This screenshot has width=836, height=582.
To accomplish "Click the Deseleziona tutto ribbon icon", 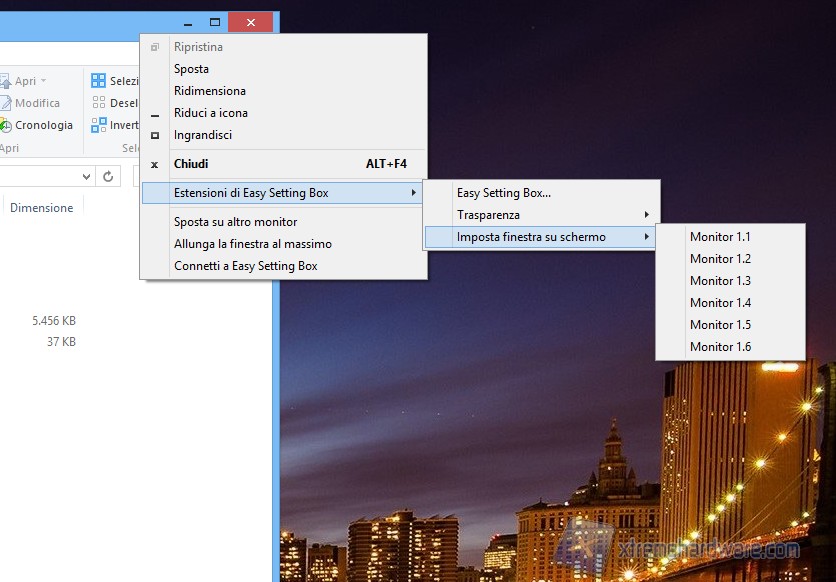I will click(99, 103).
